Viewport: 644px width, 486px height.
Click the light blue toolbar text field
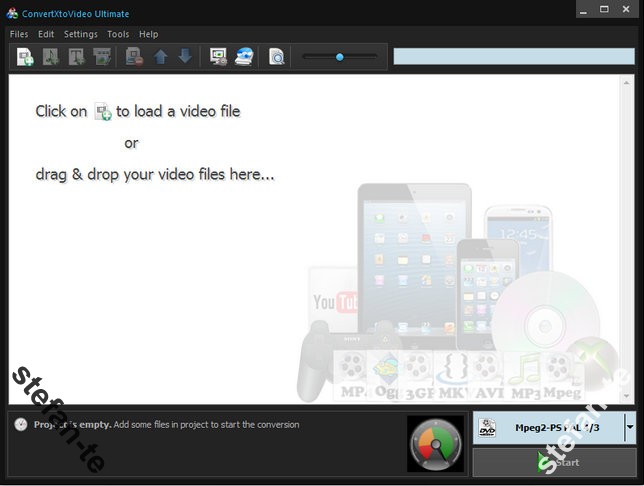(x=513, y=57)
